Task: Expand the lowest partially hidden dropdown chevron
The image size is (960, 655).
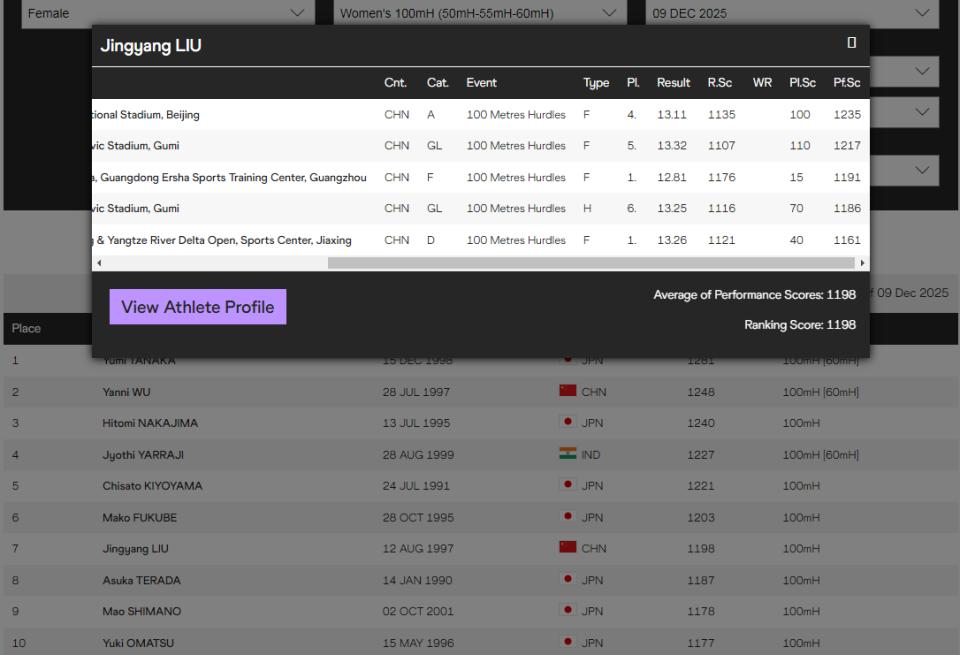Action: click(x=921, y=170)
